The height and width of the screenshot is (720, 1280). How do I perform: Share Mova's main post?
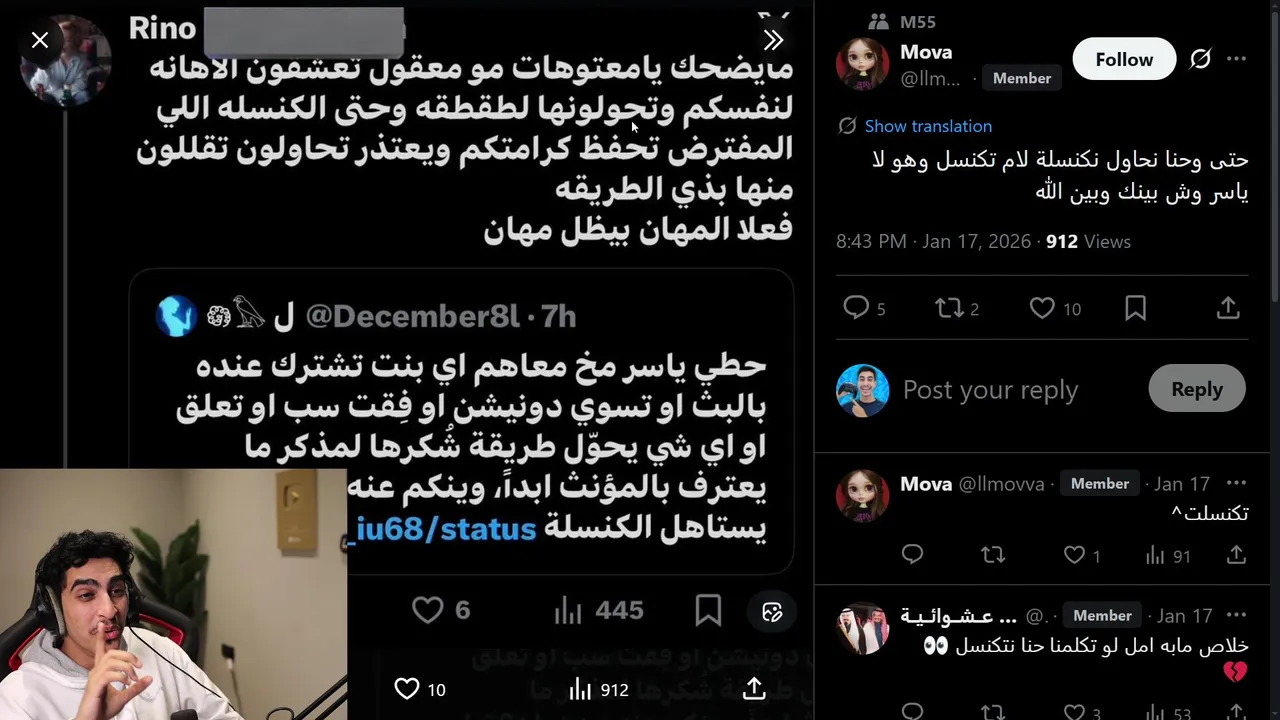click(x=1228, y=308)
